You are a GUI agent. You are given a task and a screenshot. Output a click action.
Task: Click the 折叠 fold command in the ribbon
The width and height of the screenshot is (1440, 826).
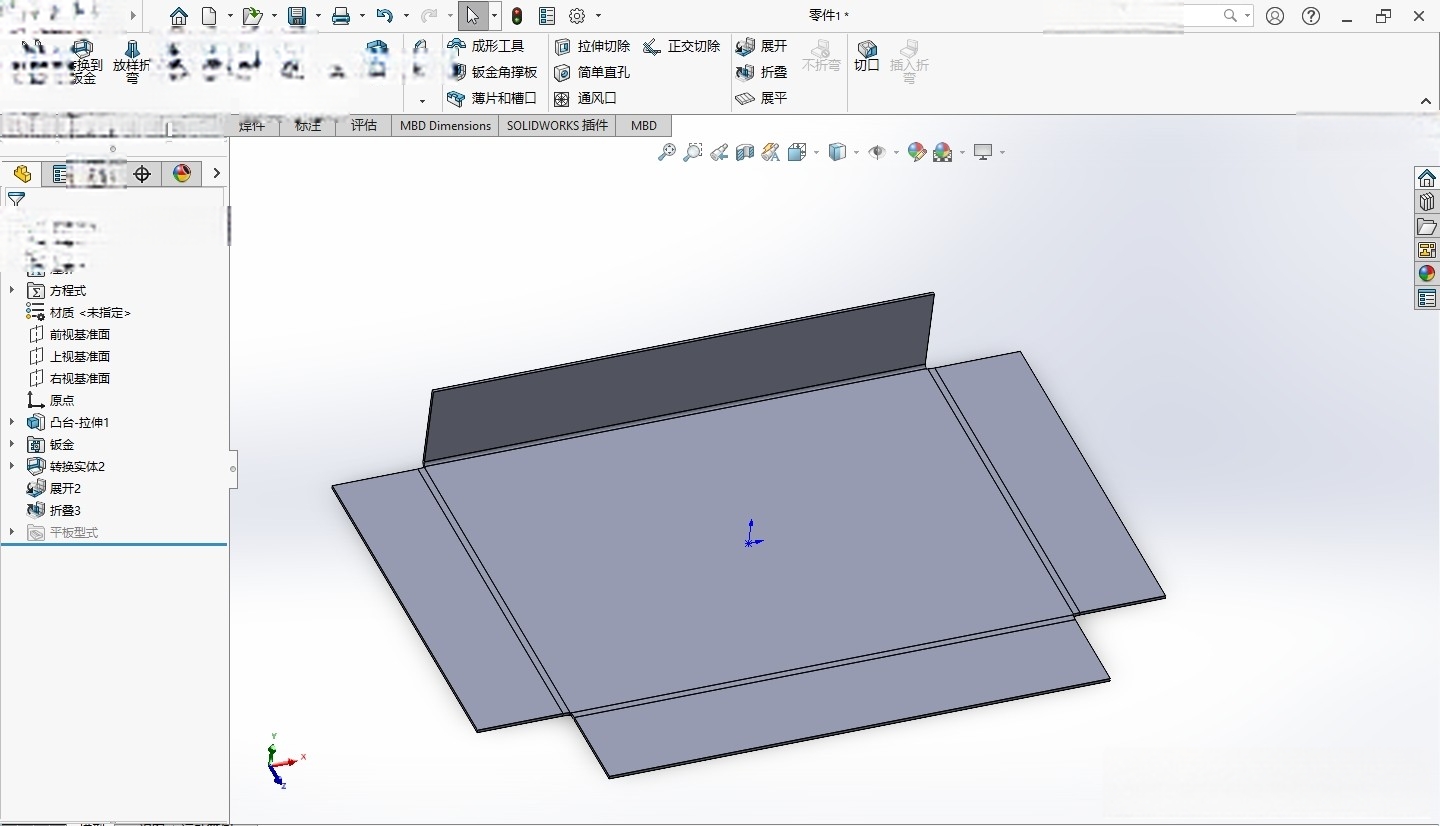coord(762,72)
